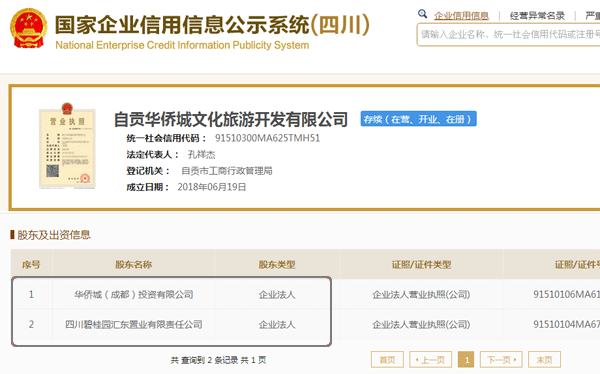Click license number starting 91510106MA61
This screenshot has width=600, height=374.
point(566,294)
